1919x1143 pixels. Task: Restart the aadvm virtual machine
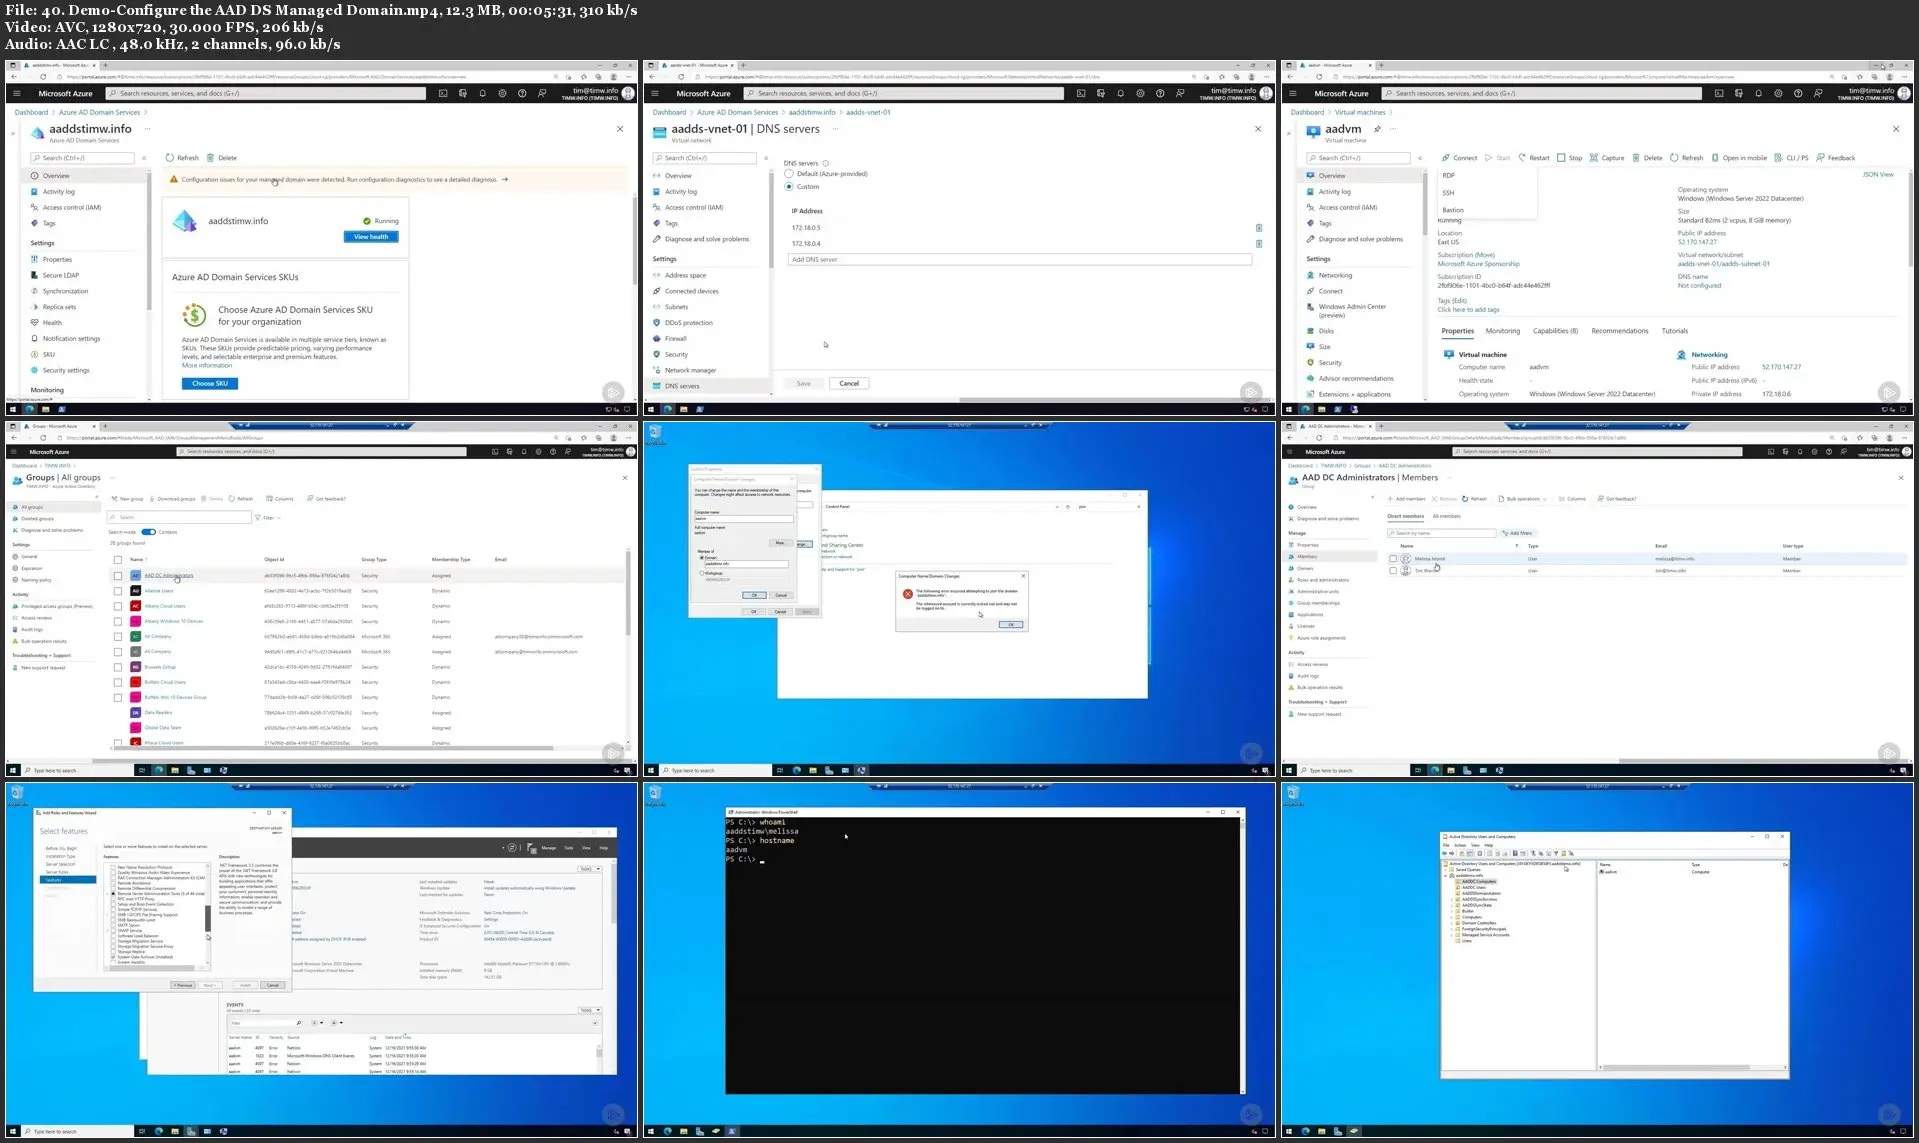coord(1533,158)
